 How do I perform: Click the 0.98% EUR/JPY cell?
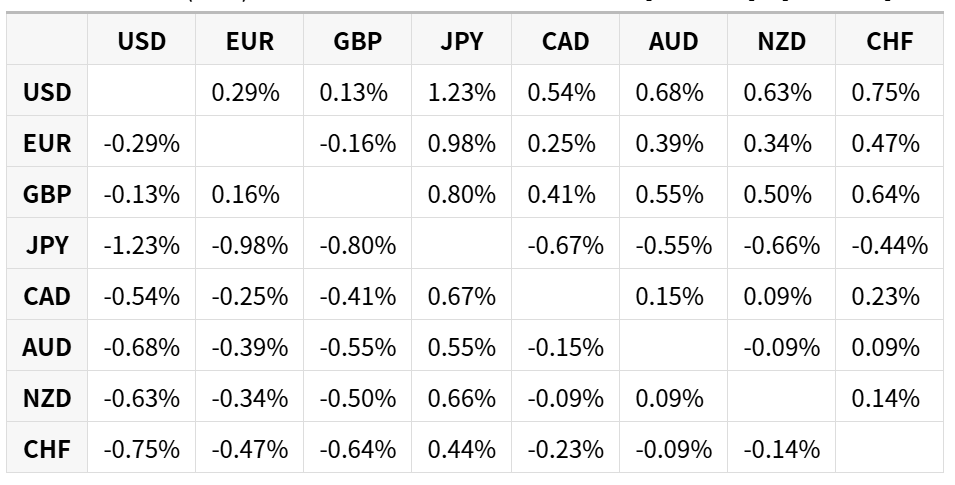click(x=462, y=142)
